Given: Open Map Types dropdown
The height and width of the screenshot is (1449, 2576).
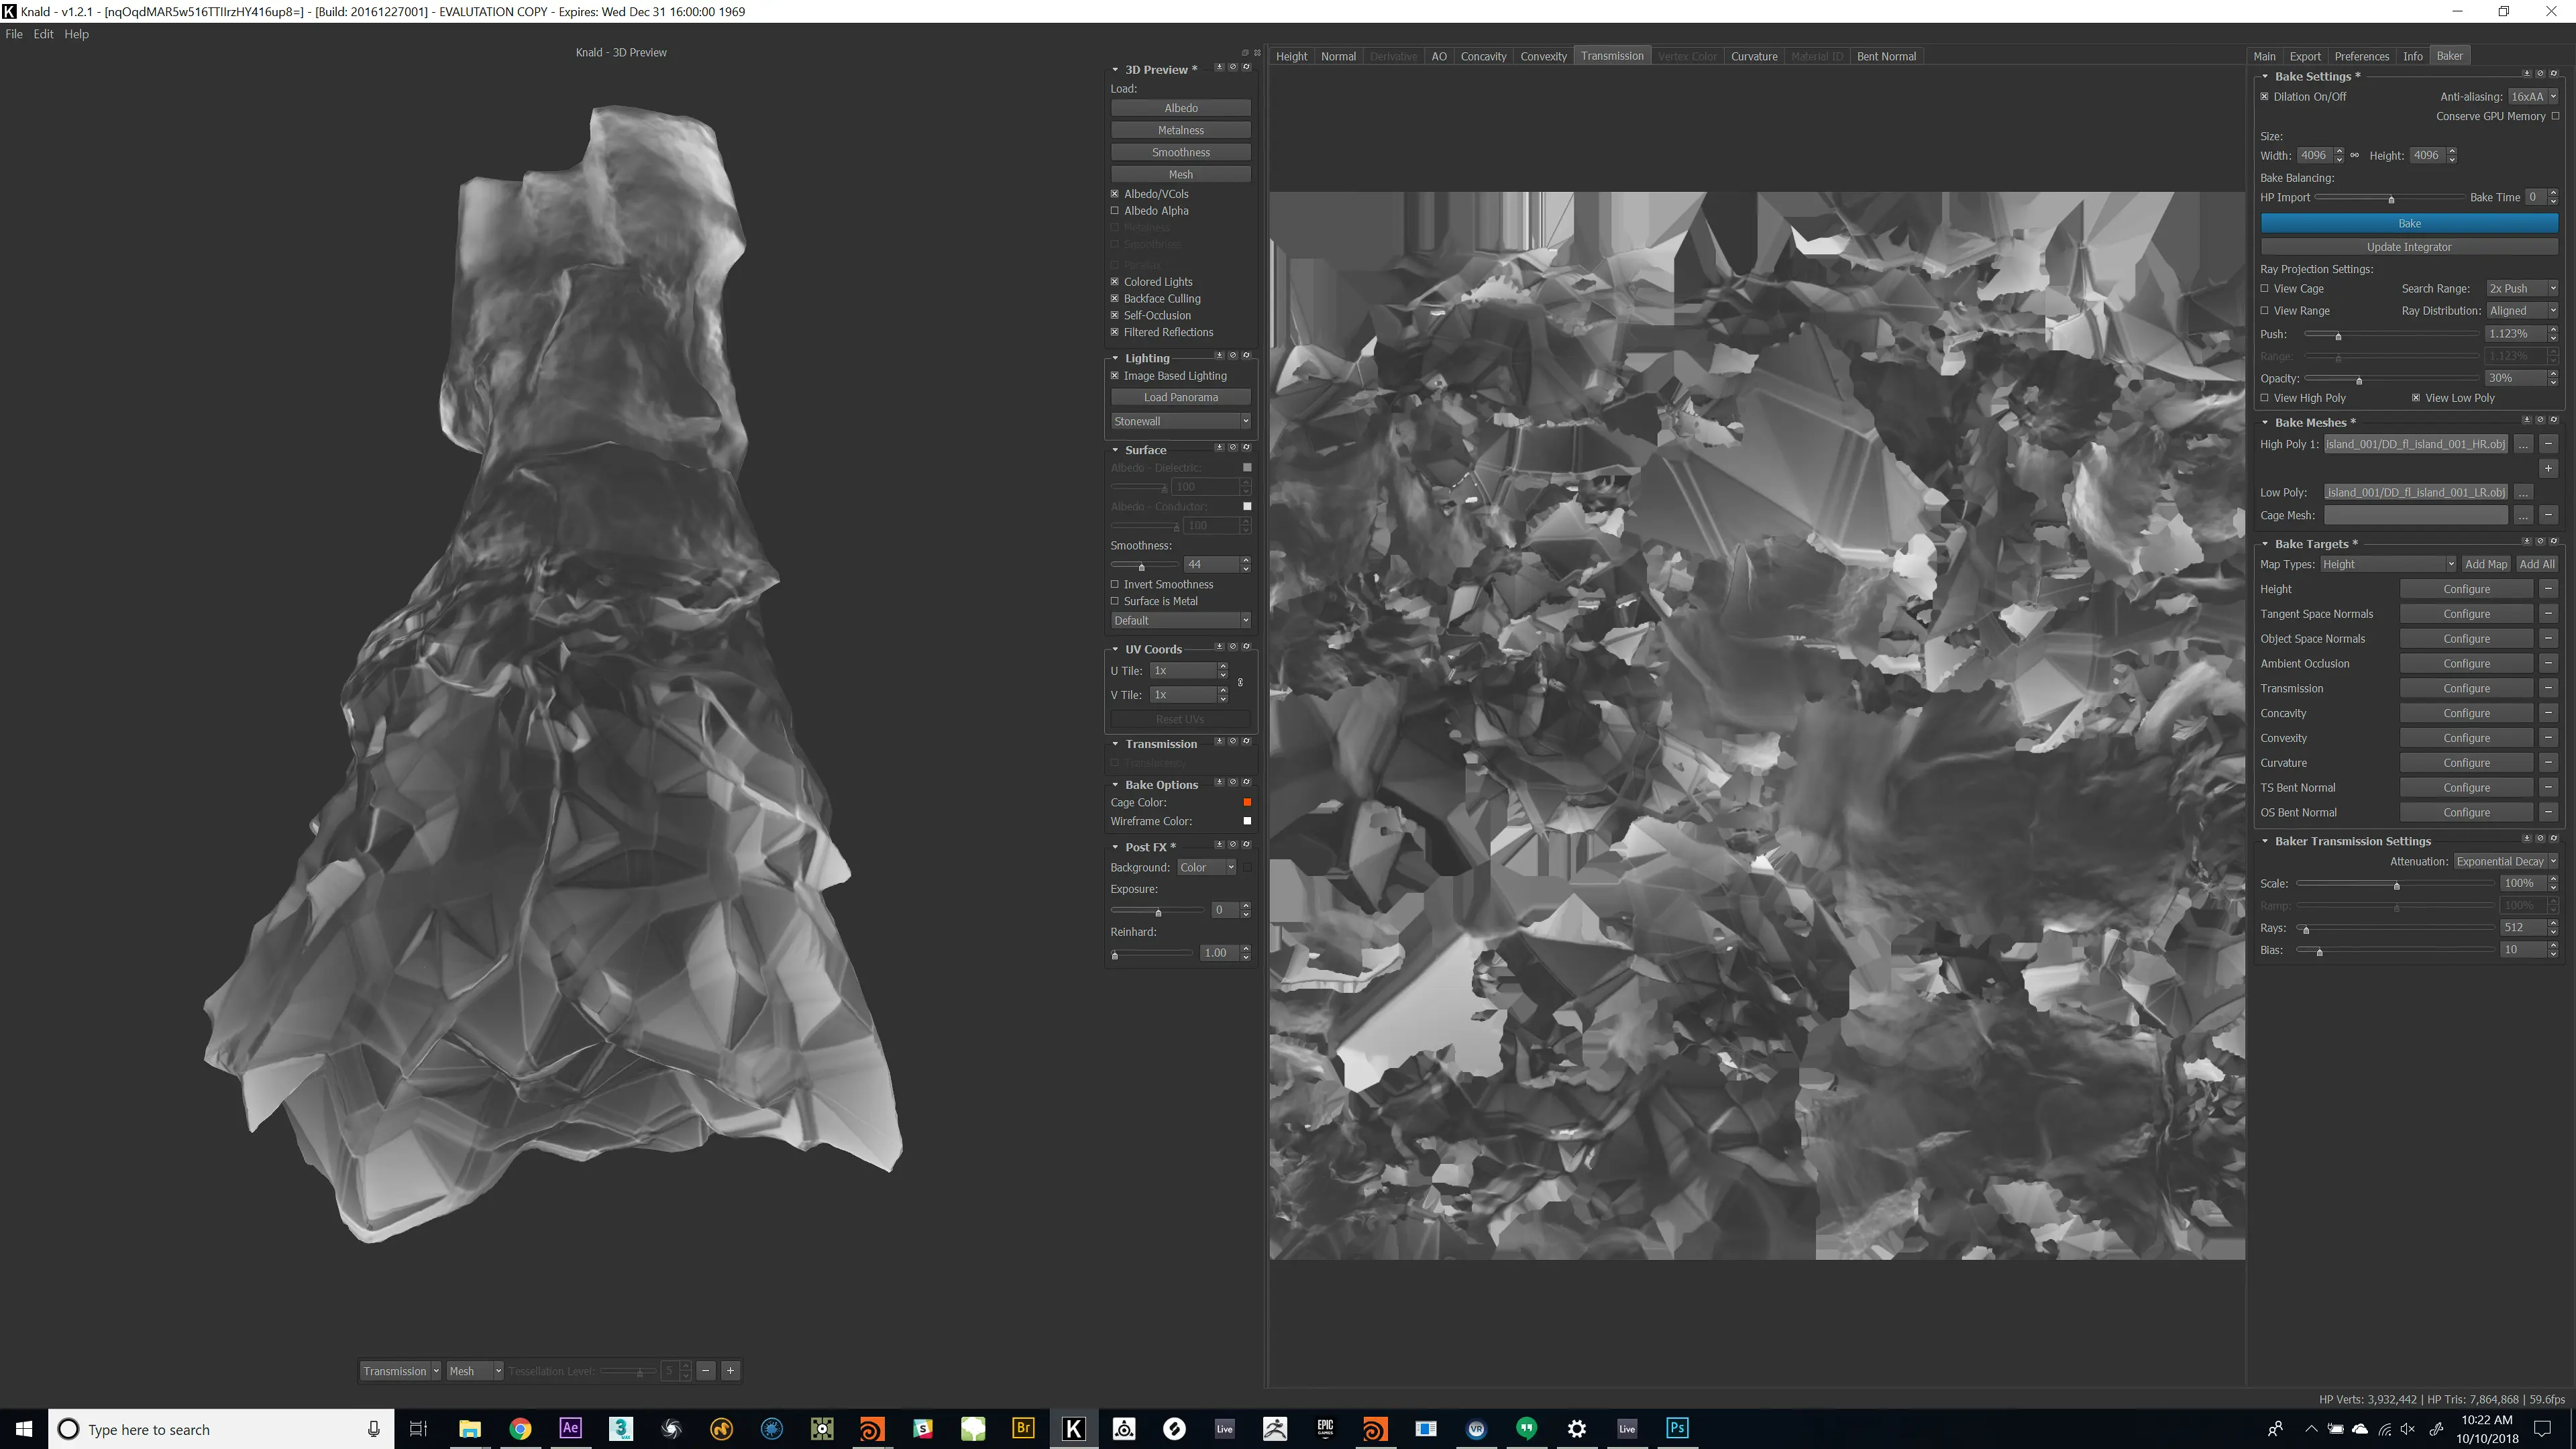Looking at the screenshot, I should (x=2388, y=564).
